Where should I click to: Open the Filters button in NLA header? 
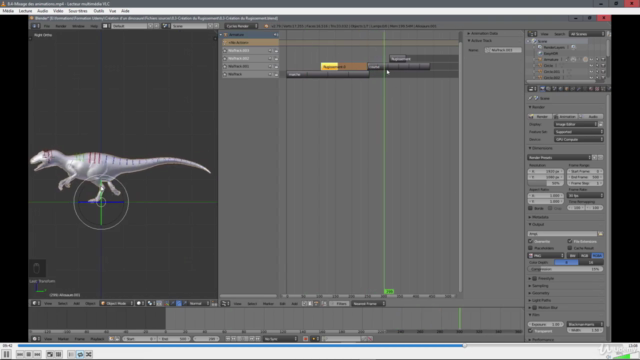(x=339, y=304)
